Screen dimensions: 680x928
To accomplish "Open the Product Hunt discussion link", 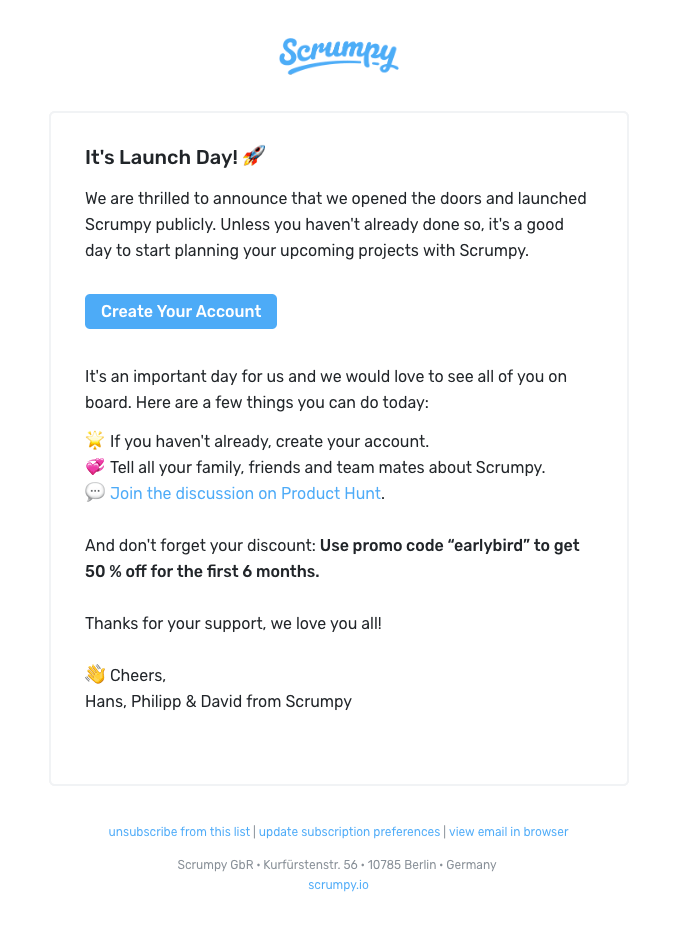I will 245,493.
